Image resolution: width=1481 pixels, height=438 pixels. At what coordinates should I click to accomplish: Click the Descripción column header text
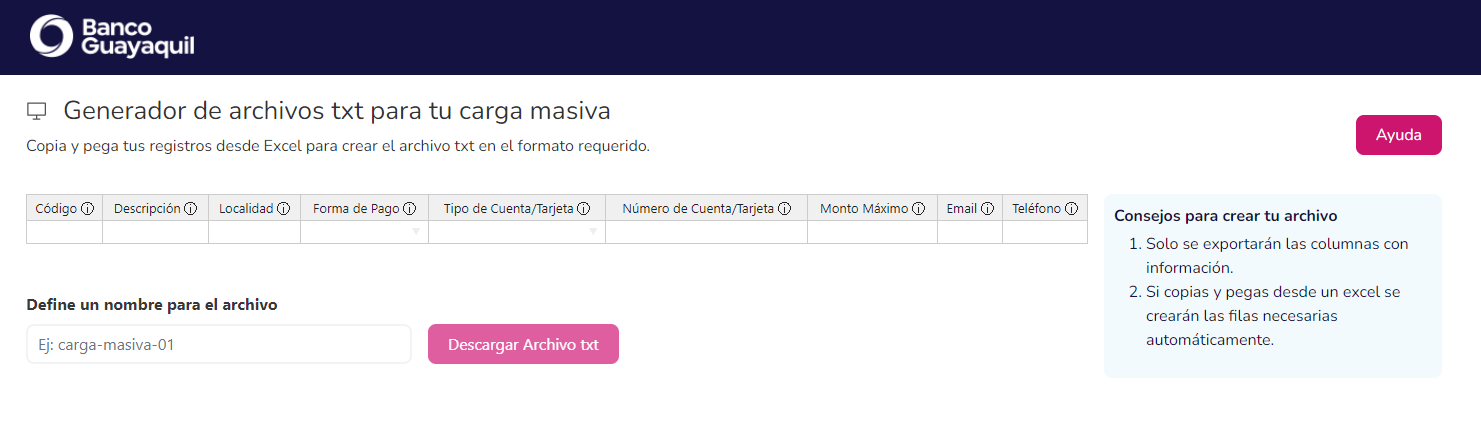coord(147,209)
